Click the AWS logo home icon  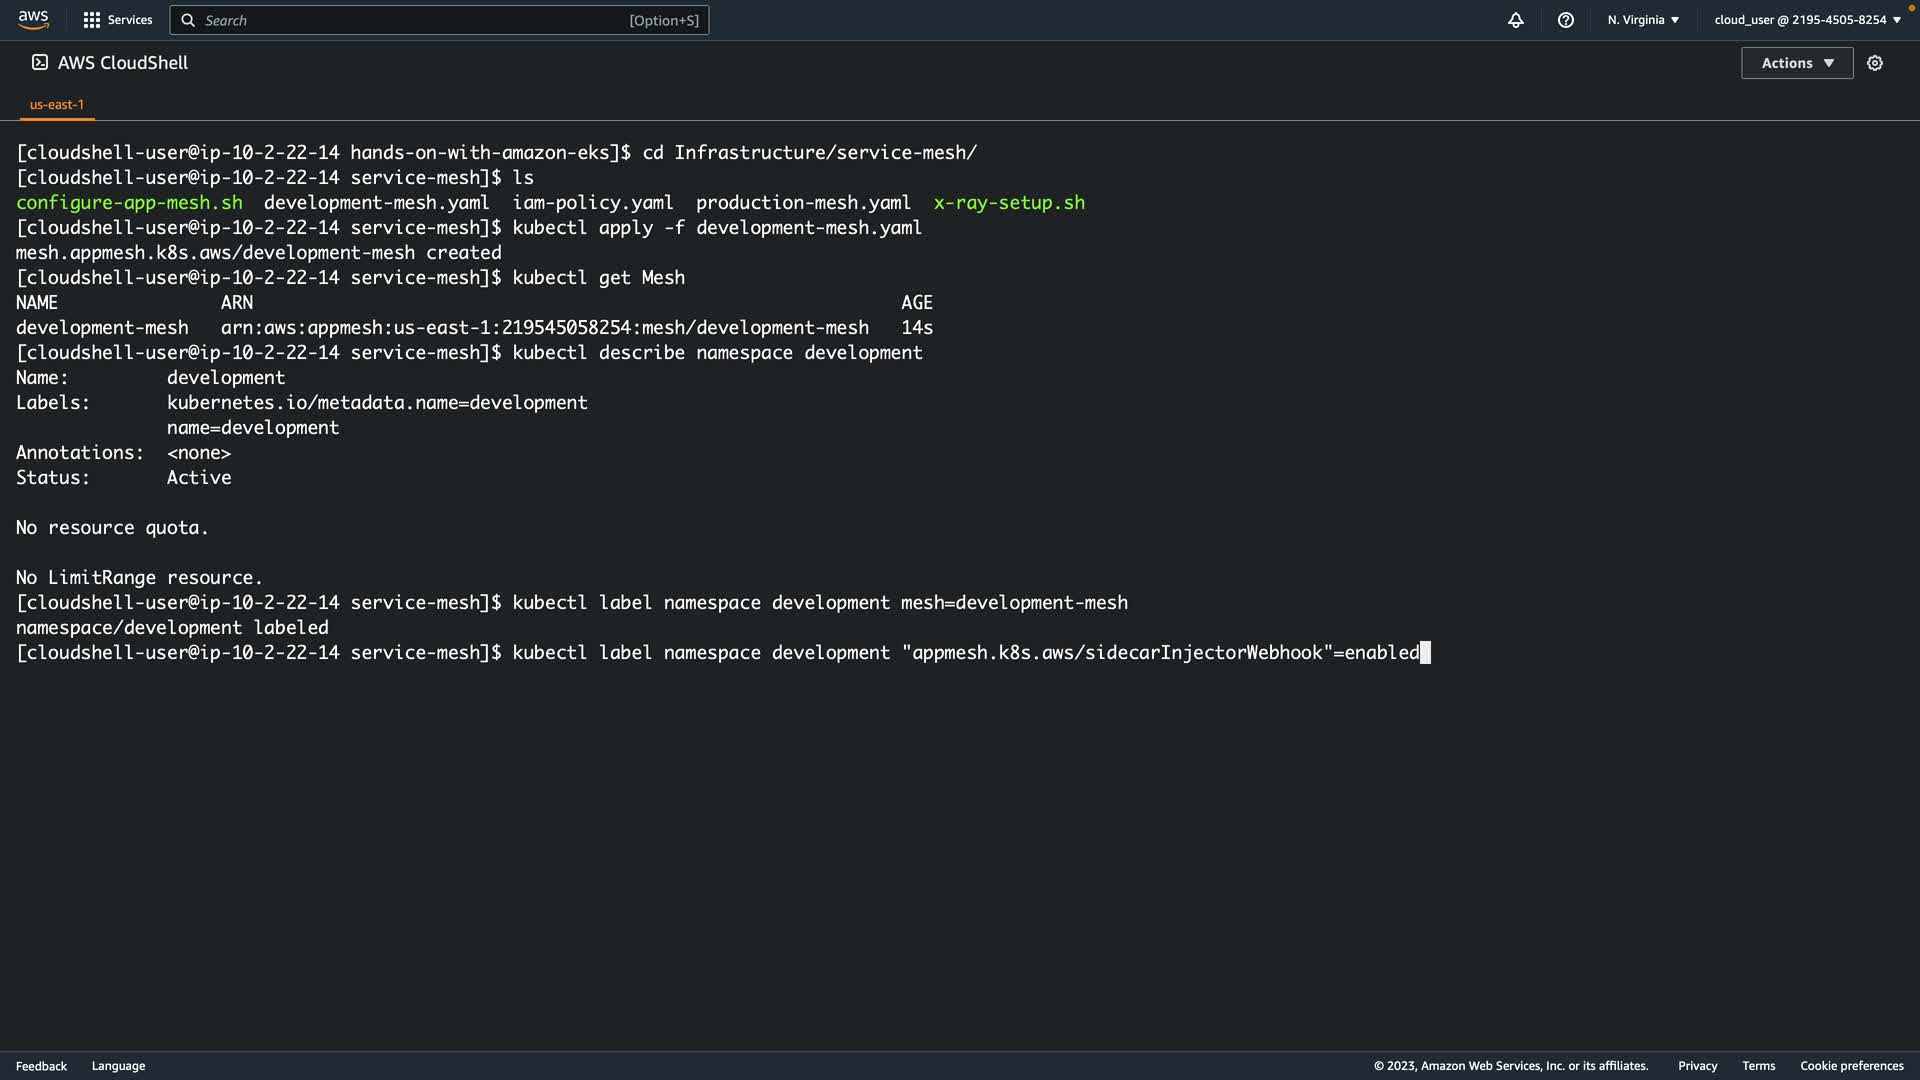point(33,20)
